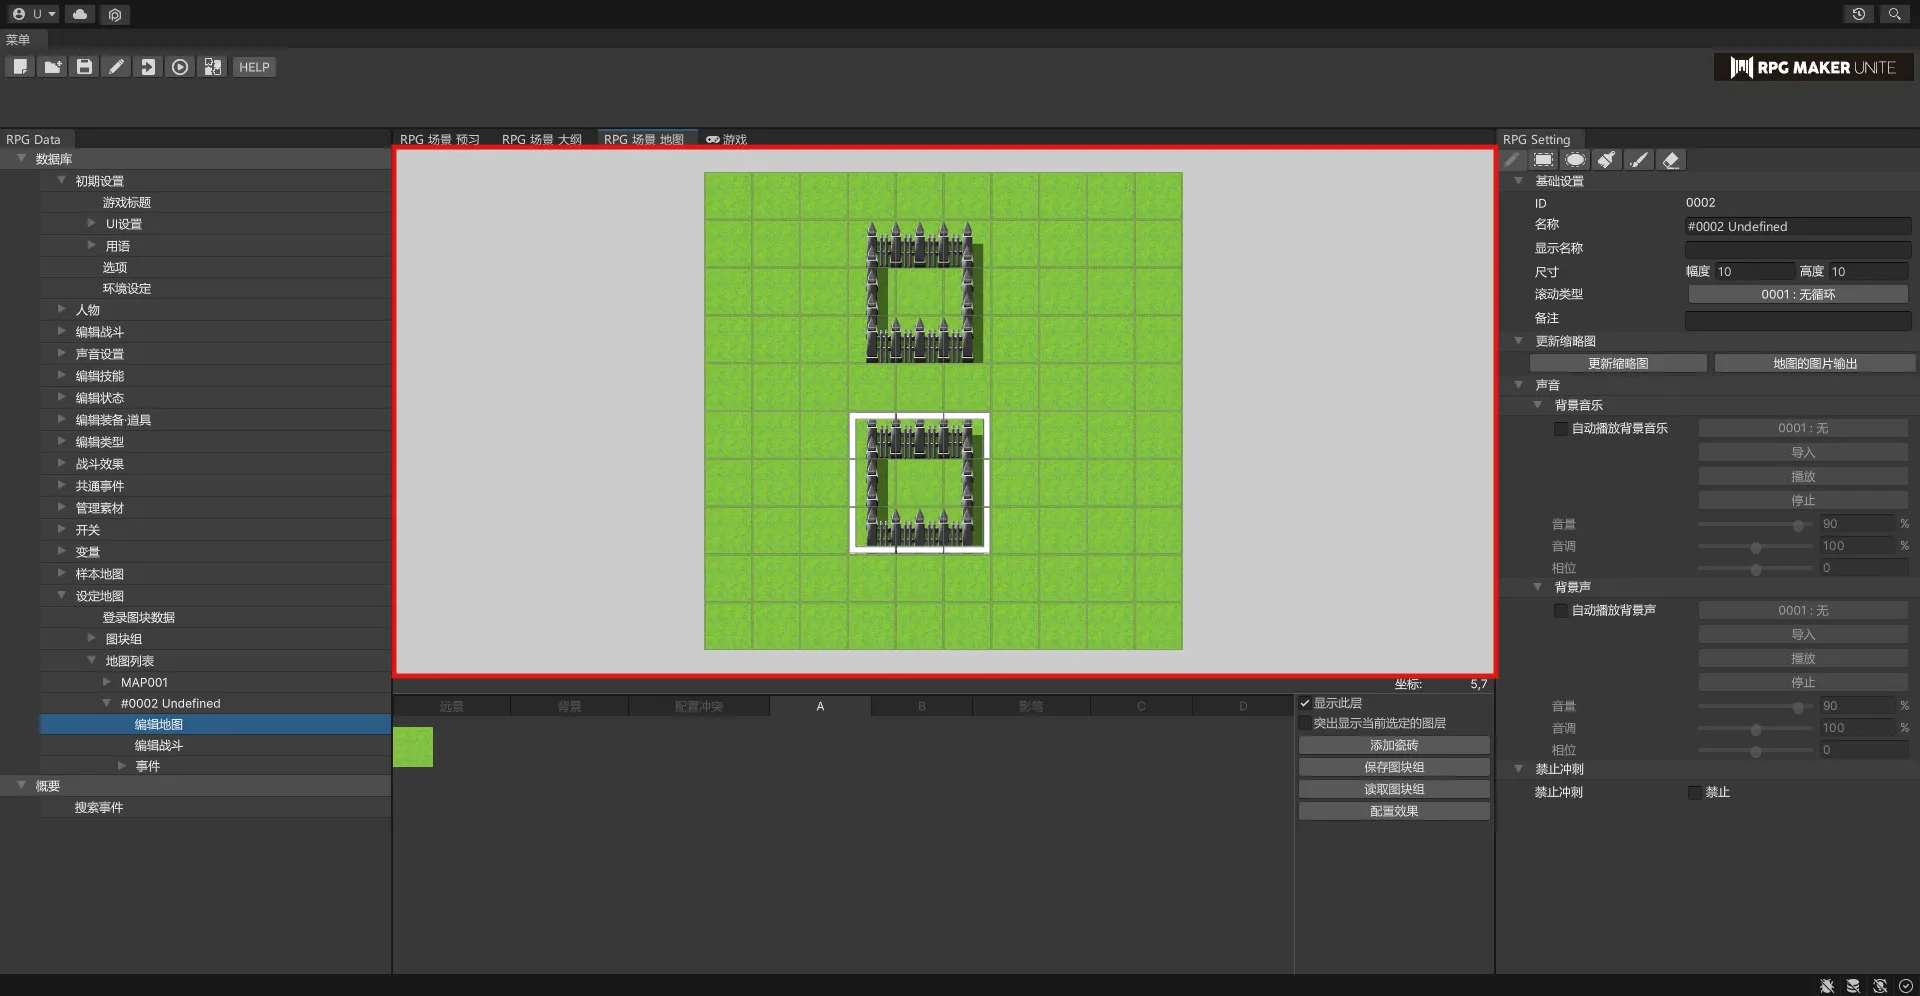Click the 更新缩略图 button
The width and height of the screenshot is (1920, 996).
tap(1617, 364)
